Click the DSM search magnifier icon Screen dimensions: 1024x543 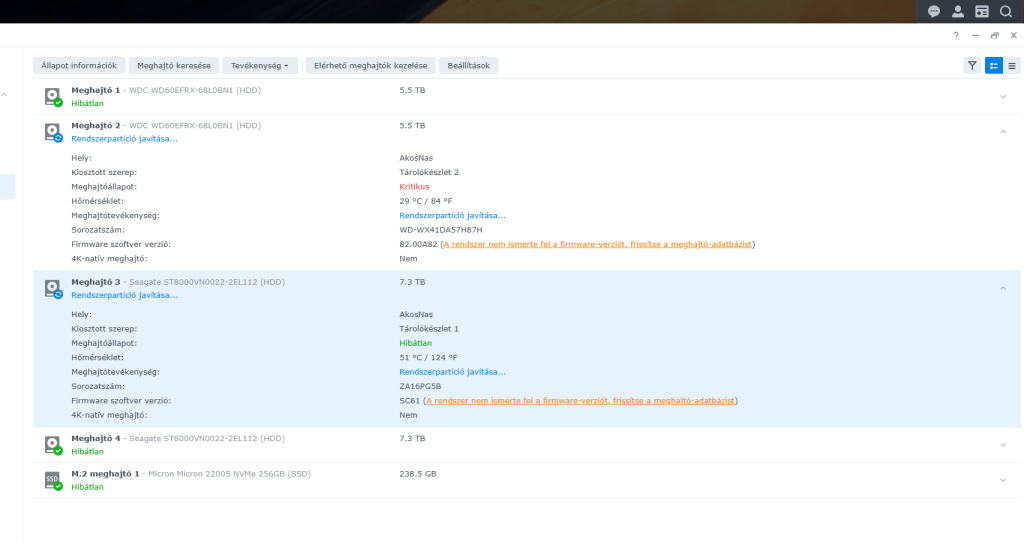(1006, 12)
